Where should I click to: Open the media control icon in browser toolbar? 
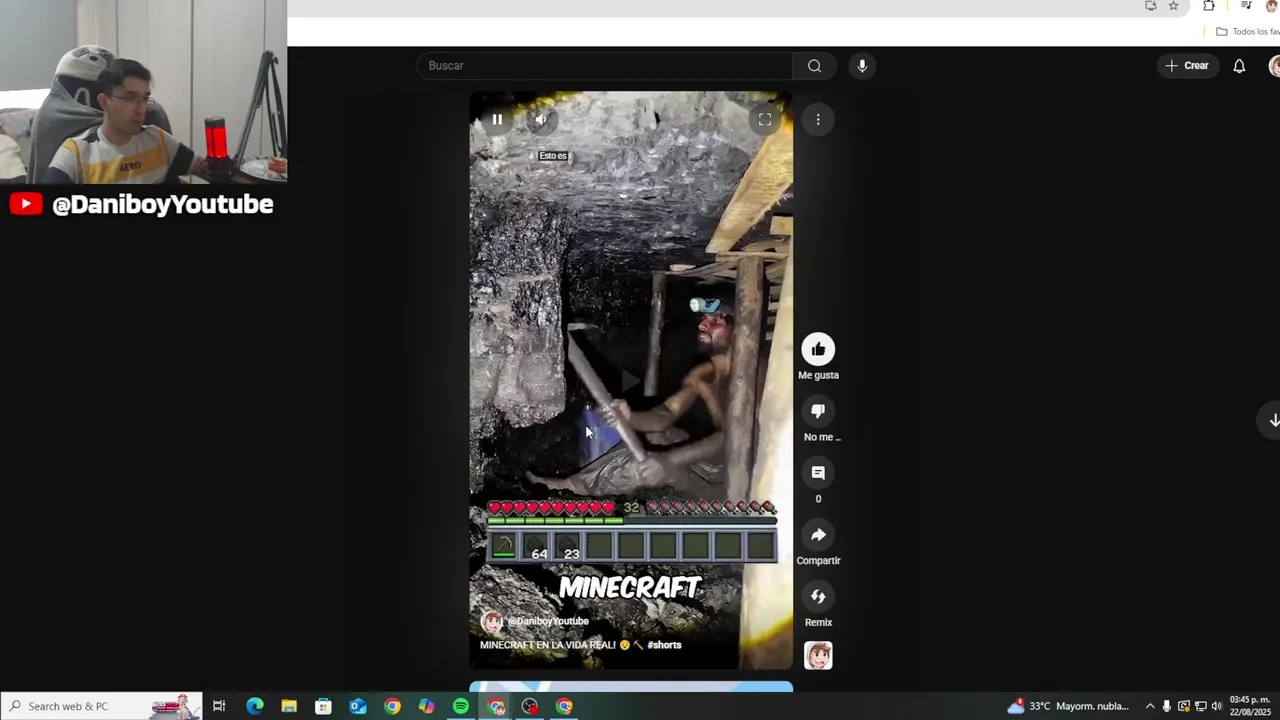pyautogui.click(x=1246, y=6)
